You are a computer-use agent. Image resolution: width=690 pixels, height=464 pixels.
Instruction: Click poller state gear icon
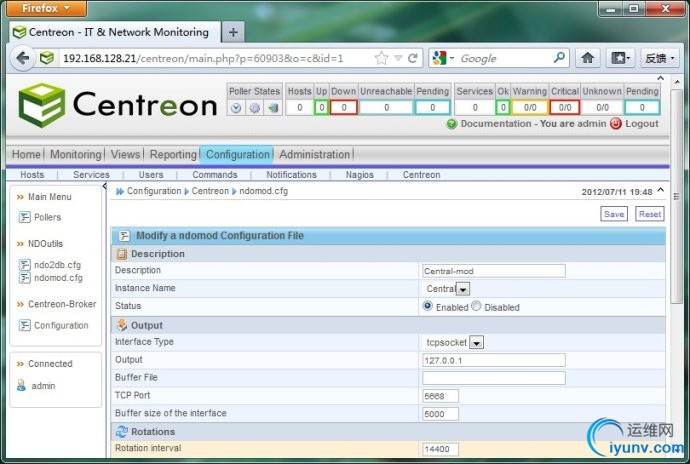coord(255,108)
